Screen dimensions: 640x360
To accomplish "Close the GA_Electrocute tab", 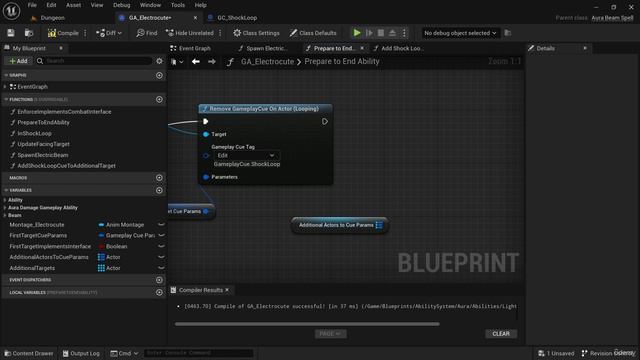I will click(x=195, y=18).
